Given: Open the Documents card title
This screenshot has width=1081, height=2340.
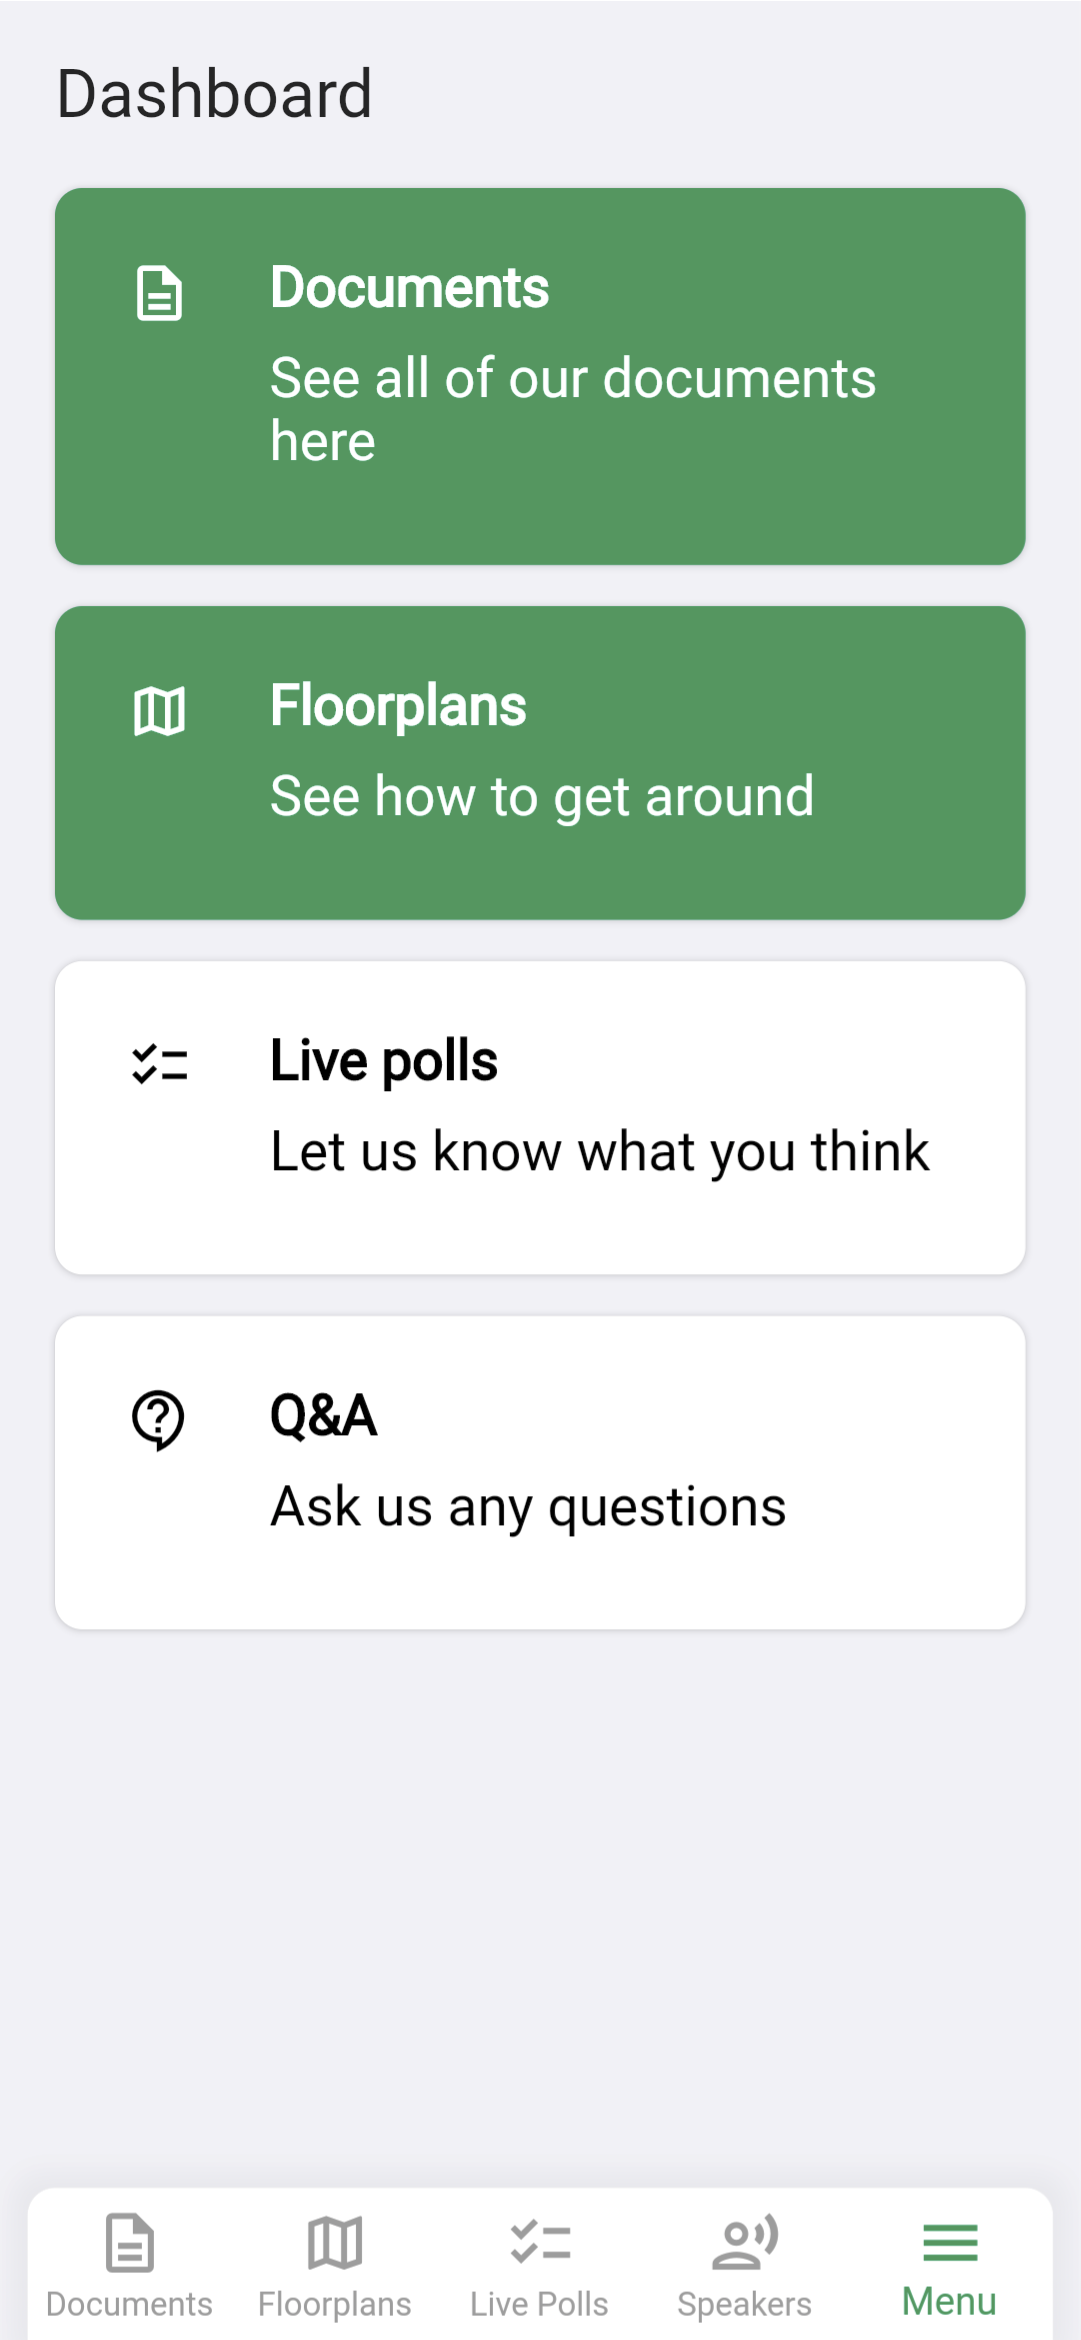Looking at the screenshot, I should (409, 288).
